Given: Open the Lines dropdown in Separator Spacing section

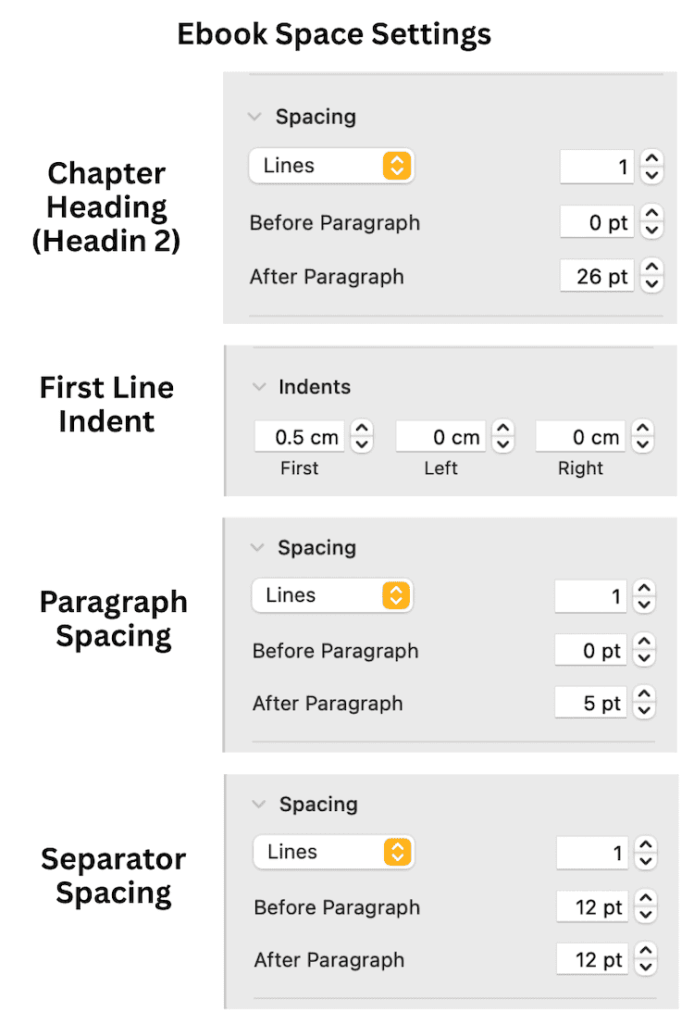Looking at the screenshot, I should click(333, 852).
